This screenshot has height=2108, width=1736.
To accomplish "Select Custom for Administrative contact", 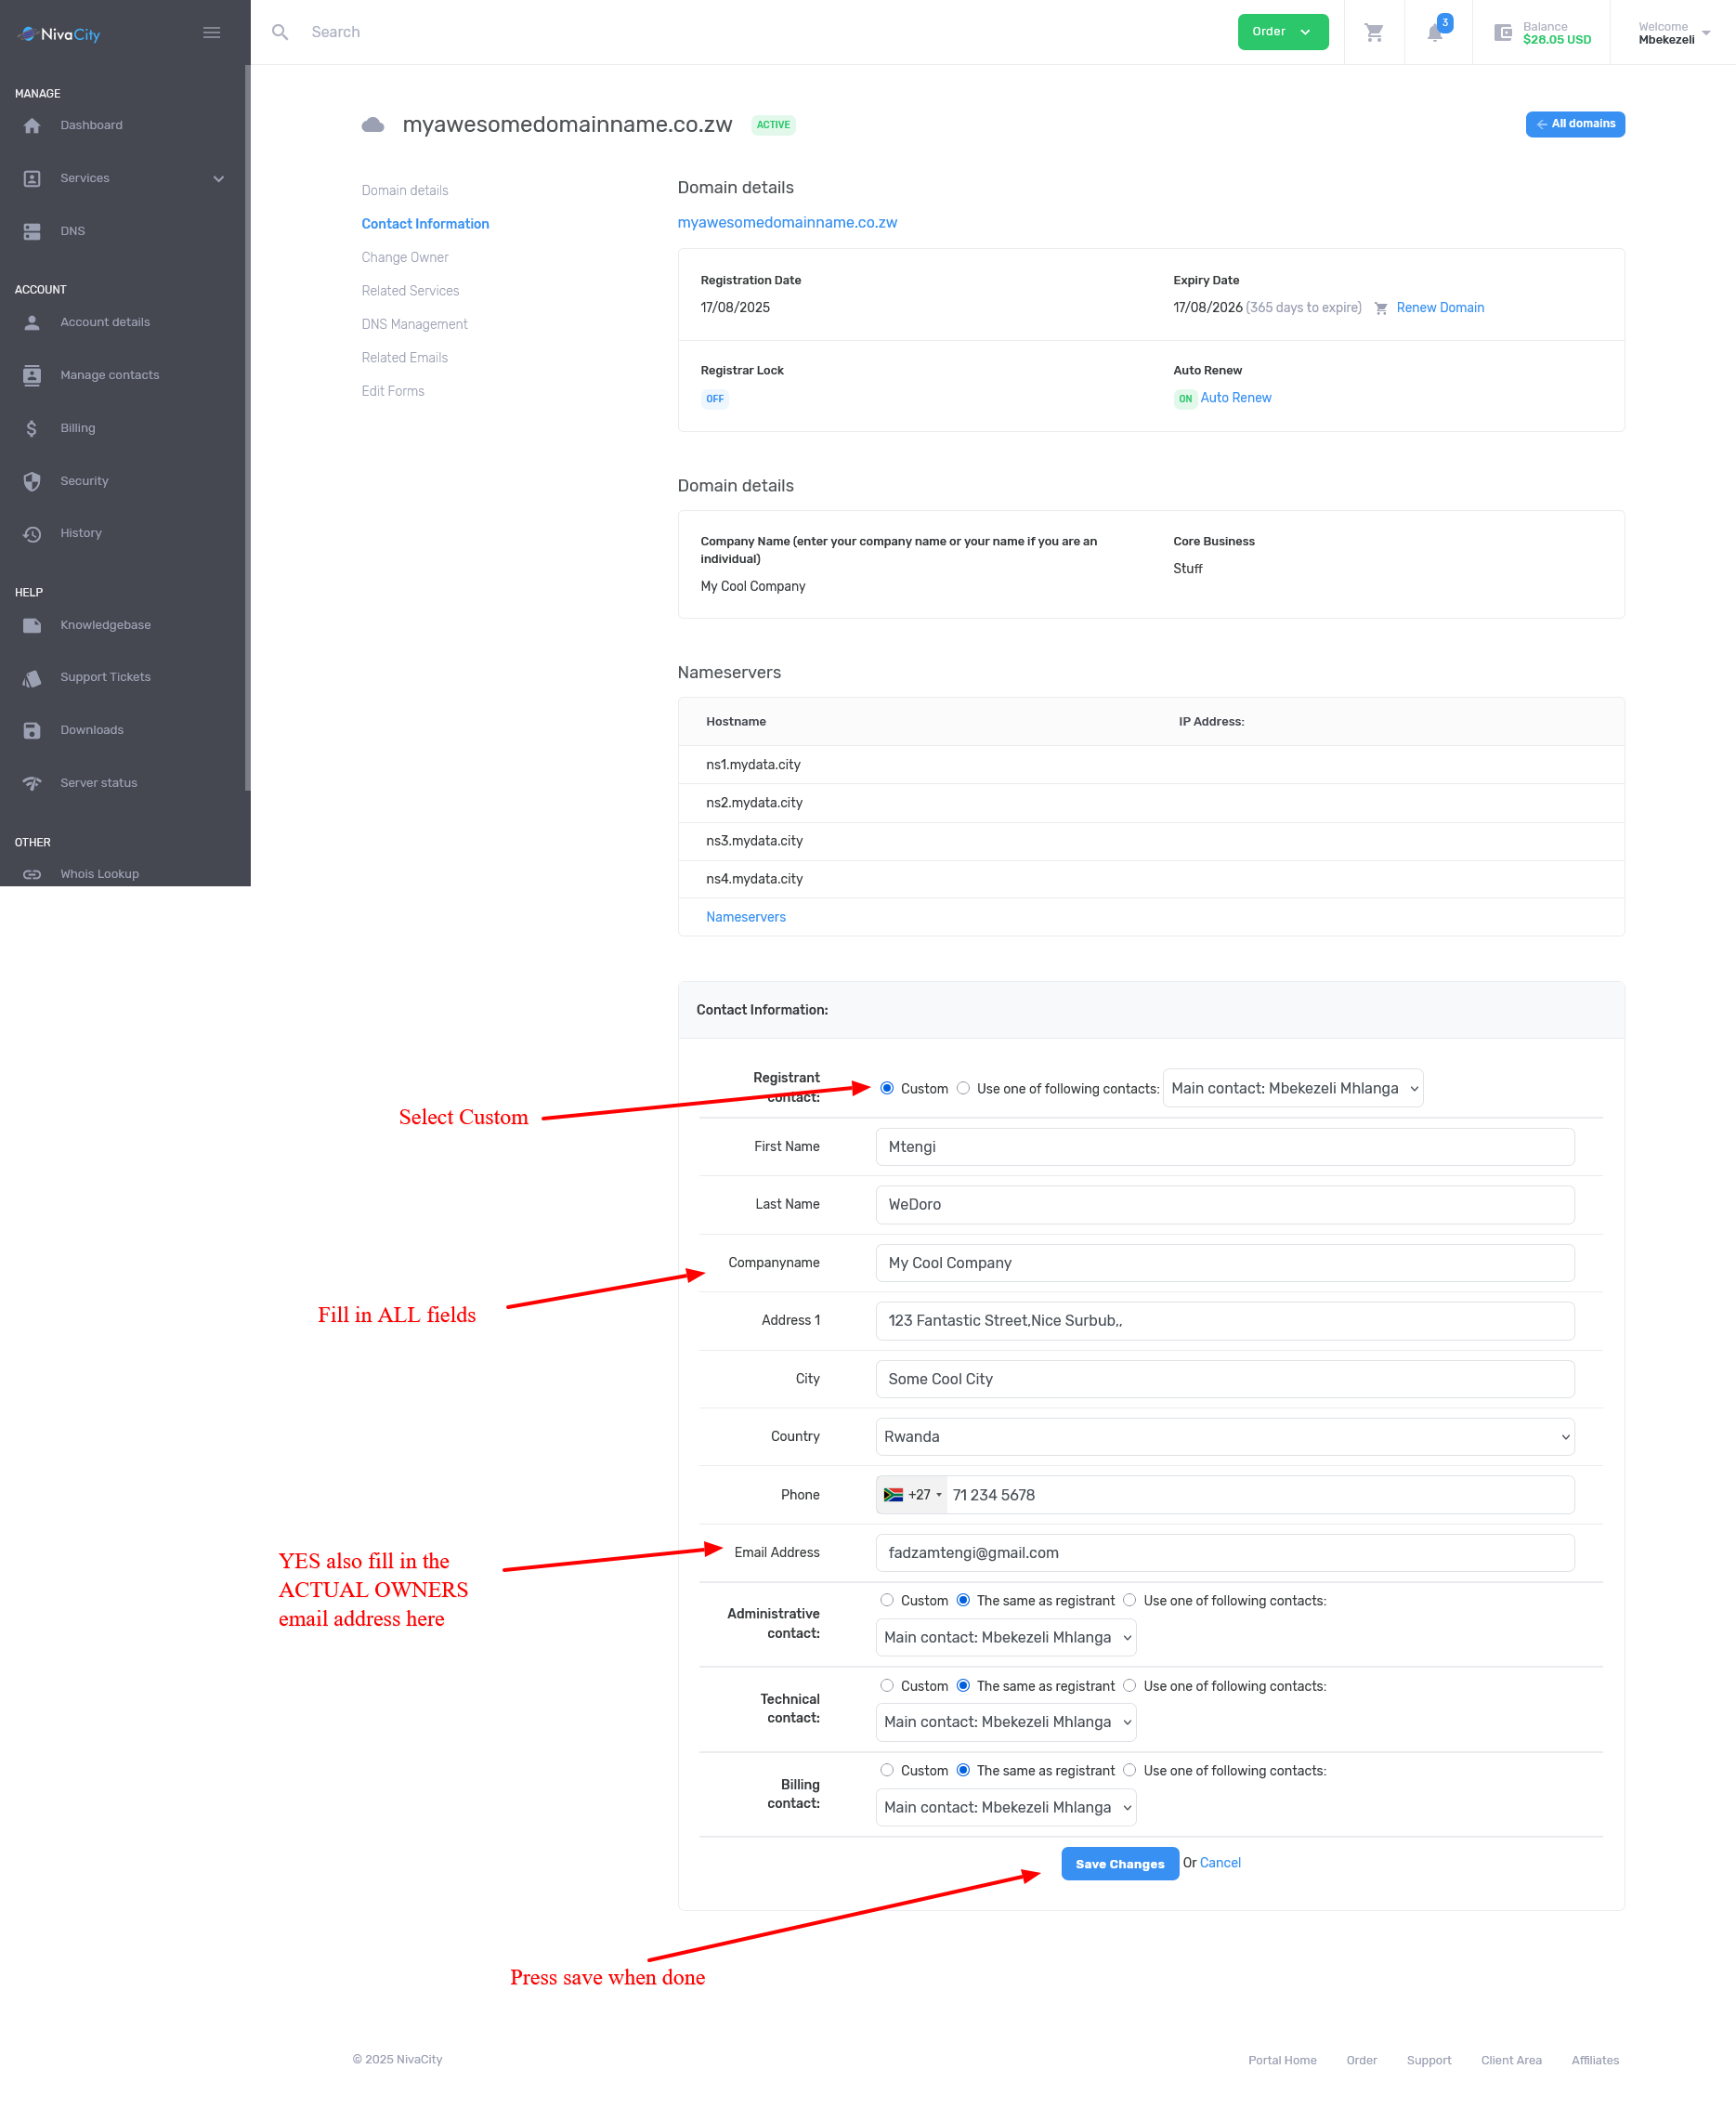I will 887,1600.
